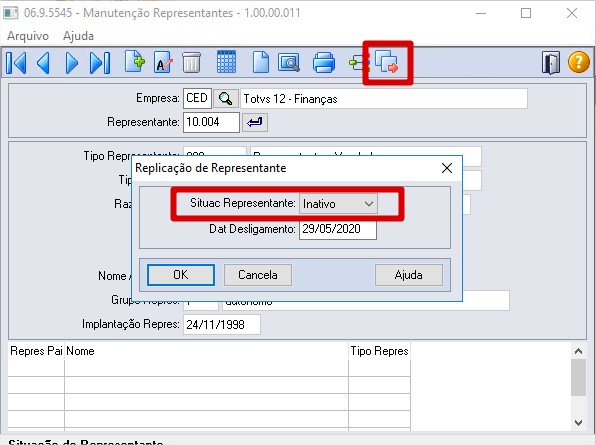Open the blue grid table icon
This screenshot has width=596, height=445.
pyautogui.click(x=226, y=62)
